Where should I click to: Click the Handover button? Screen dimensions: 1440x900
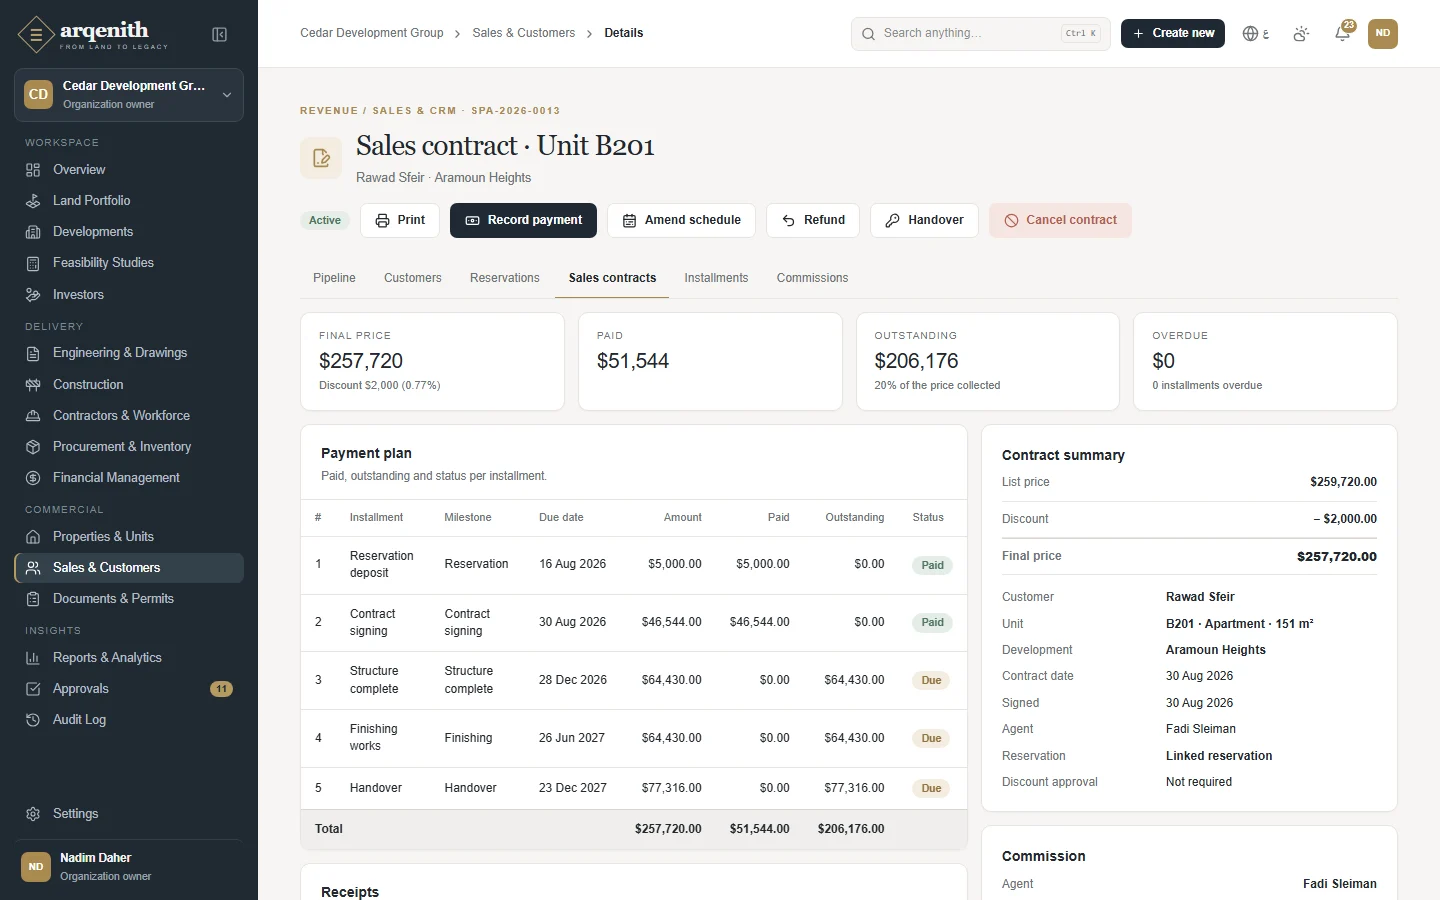click(924, 220)
